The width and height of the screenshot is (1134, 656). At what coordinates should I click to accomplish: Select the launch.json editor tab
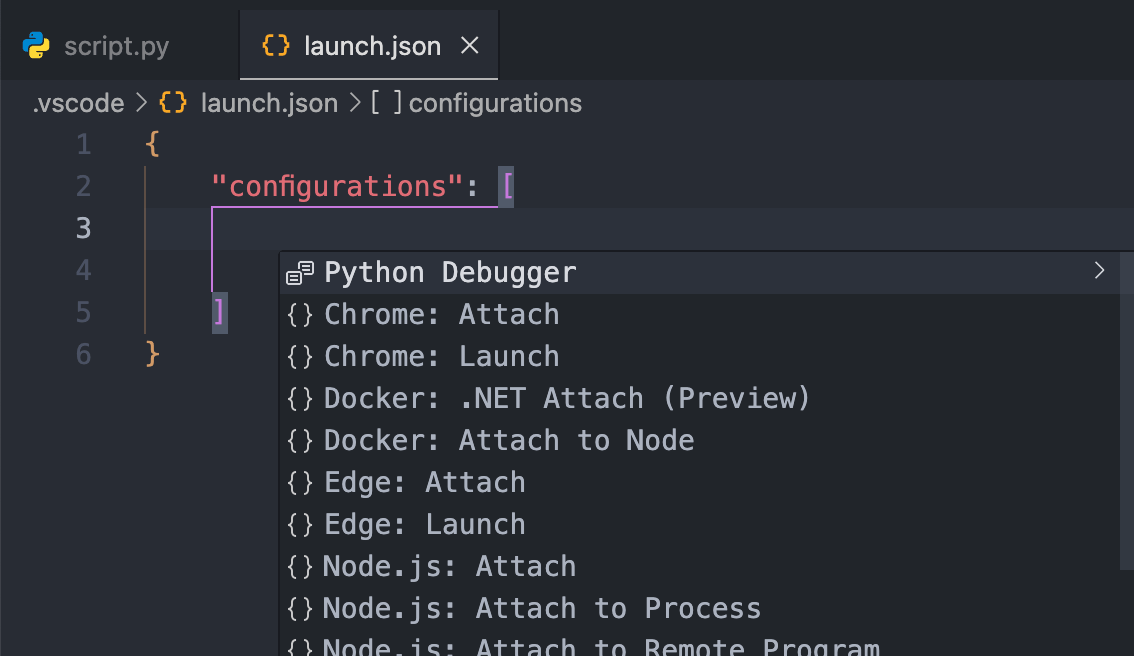pos(372,46)
